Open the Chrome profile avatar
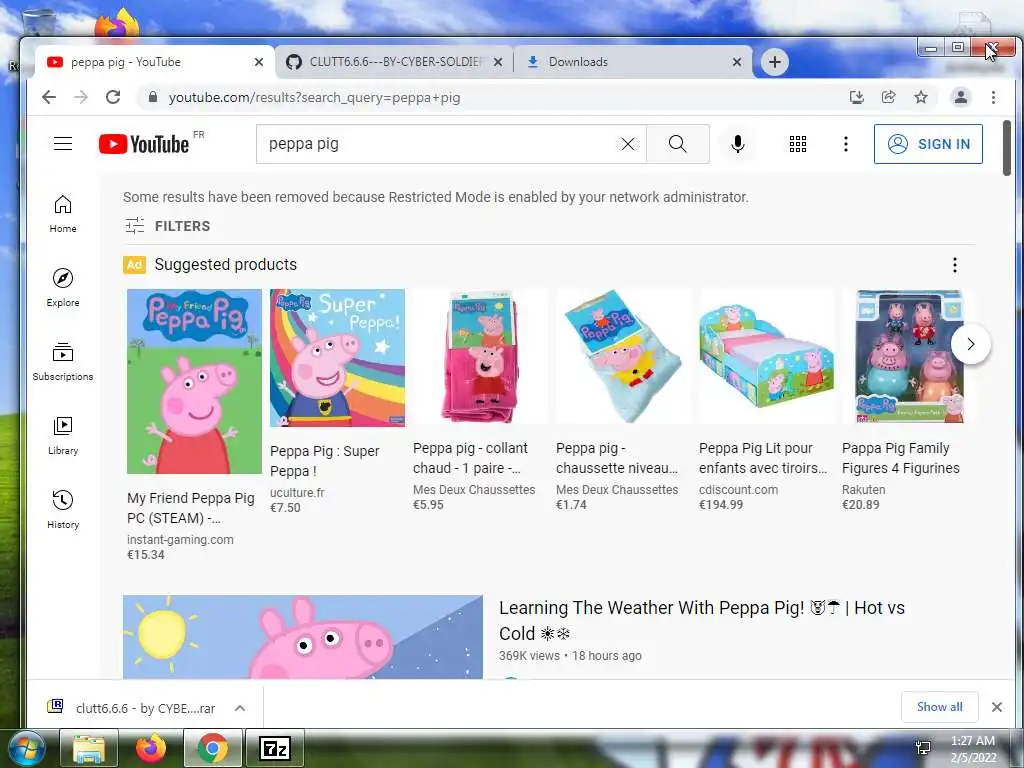 (961, 97)
